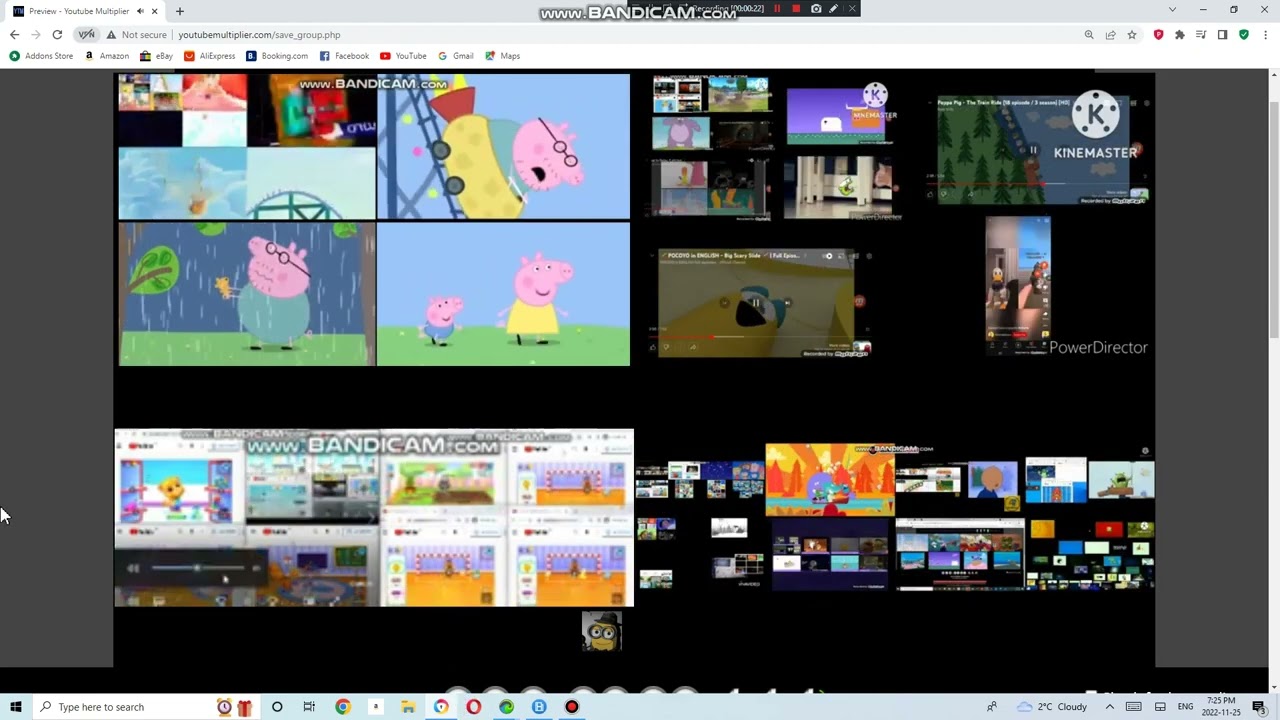Click the orange cartoon video in bottom collage
Screen dimensions: 1280x720
830,481
